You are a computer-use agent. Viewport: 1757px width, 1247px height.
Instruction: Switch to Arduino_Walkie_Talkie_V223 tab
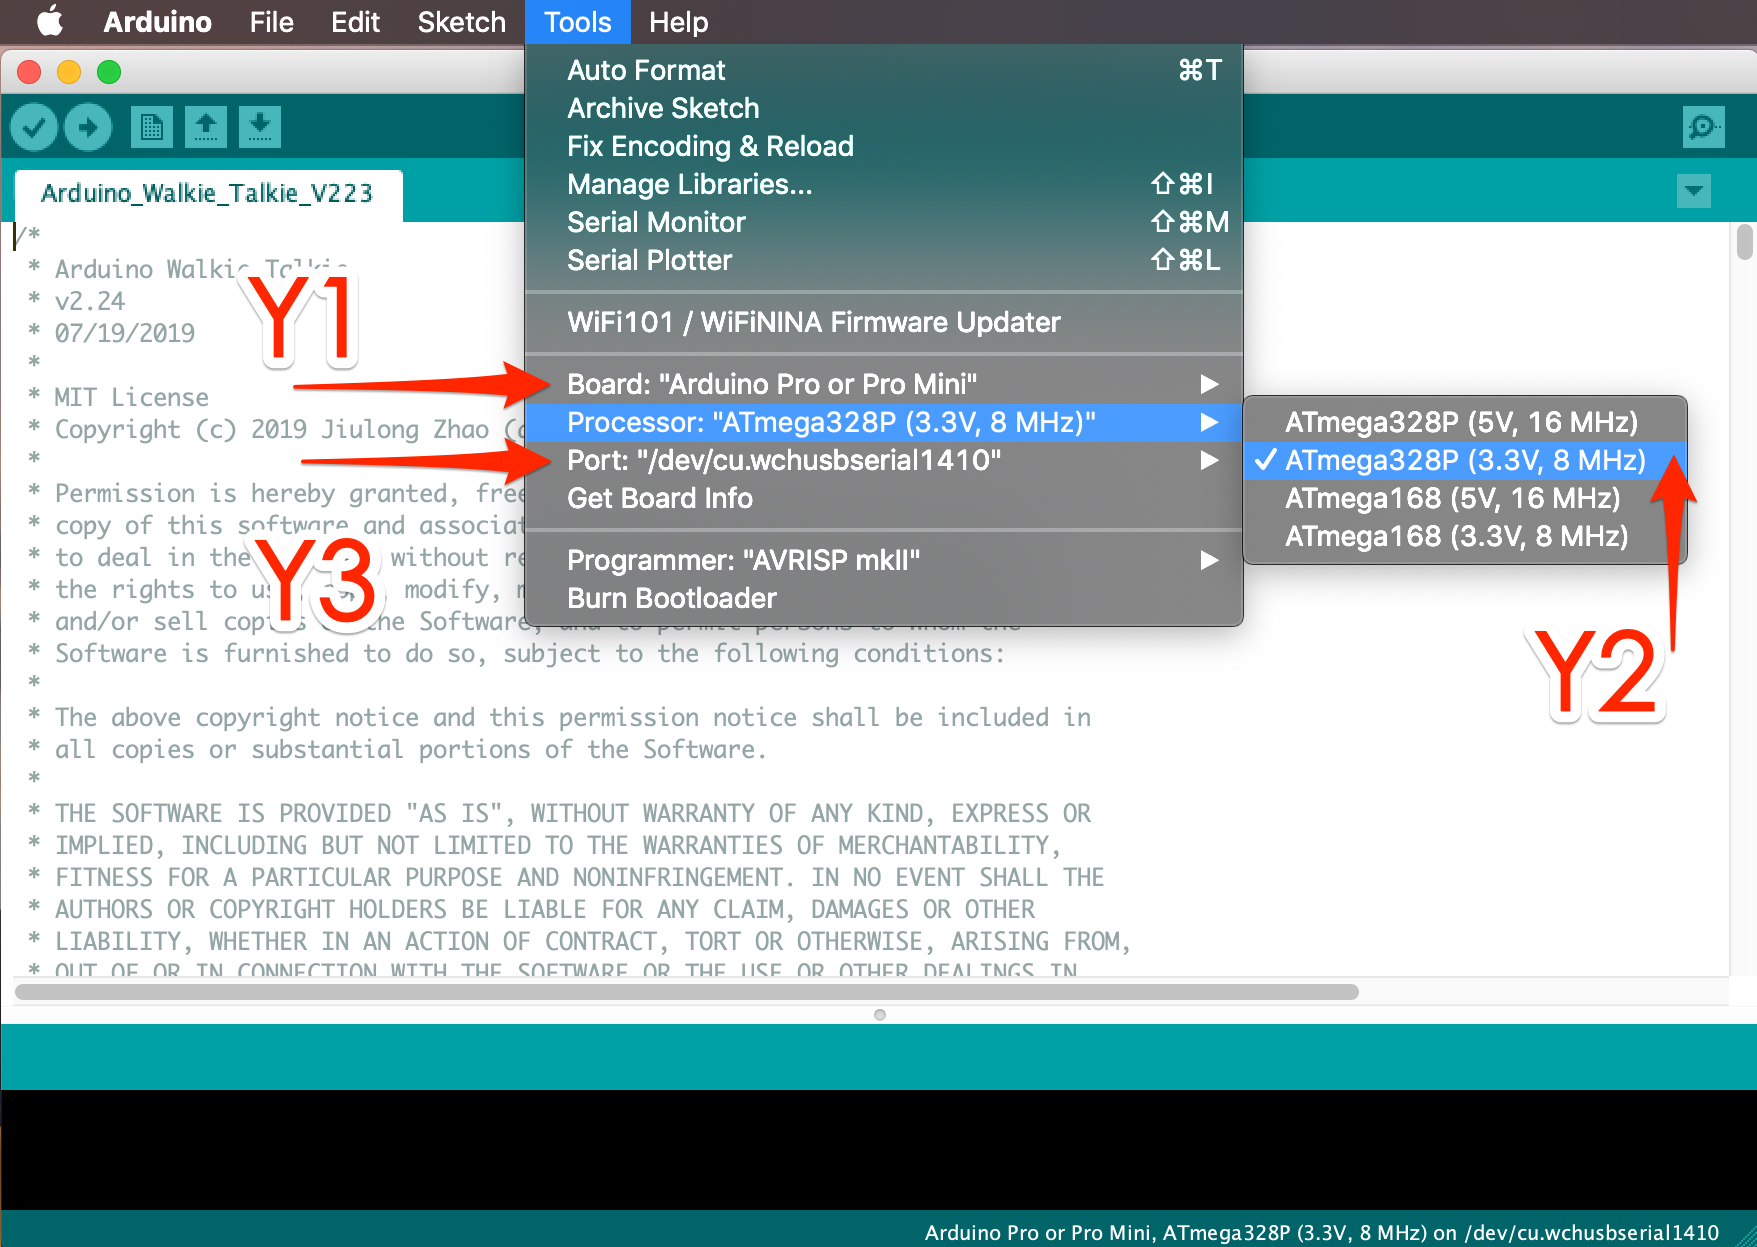(208, 193)
